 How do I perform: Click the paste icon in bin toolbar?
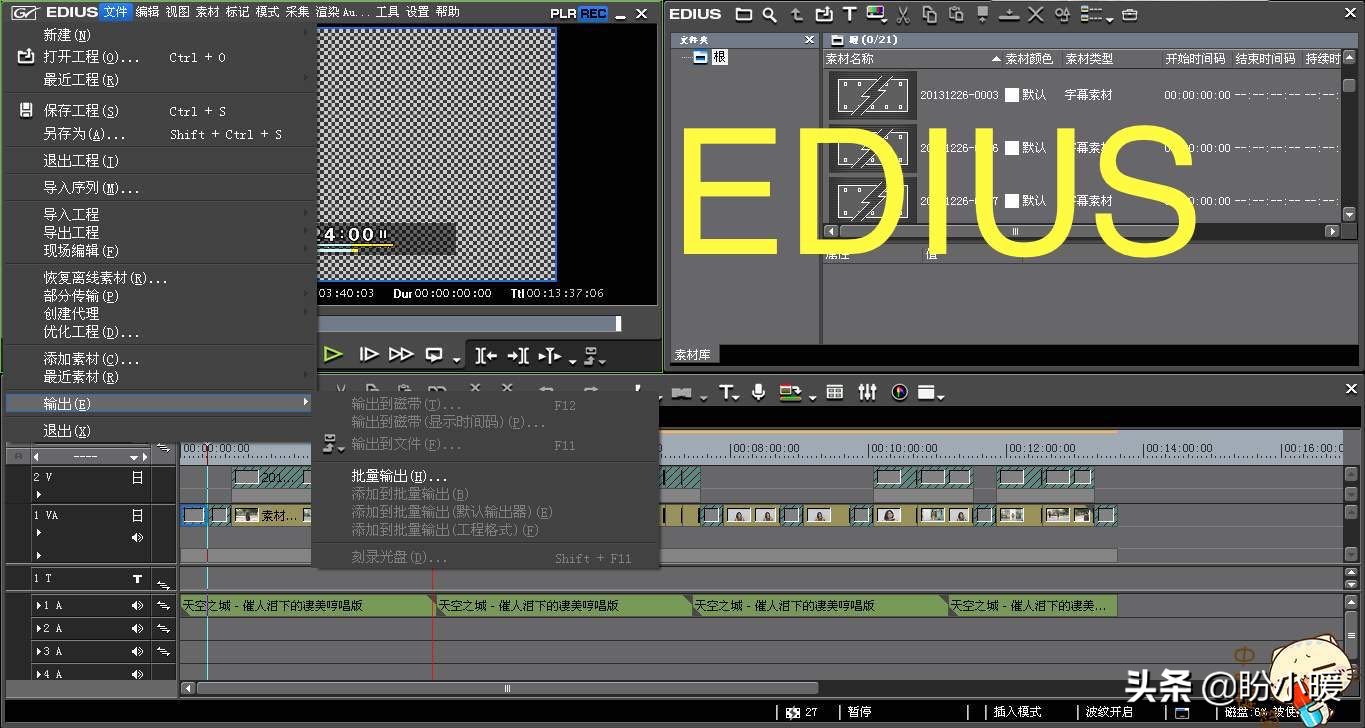(x=956, y=14)
